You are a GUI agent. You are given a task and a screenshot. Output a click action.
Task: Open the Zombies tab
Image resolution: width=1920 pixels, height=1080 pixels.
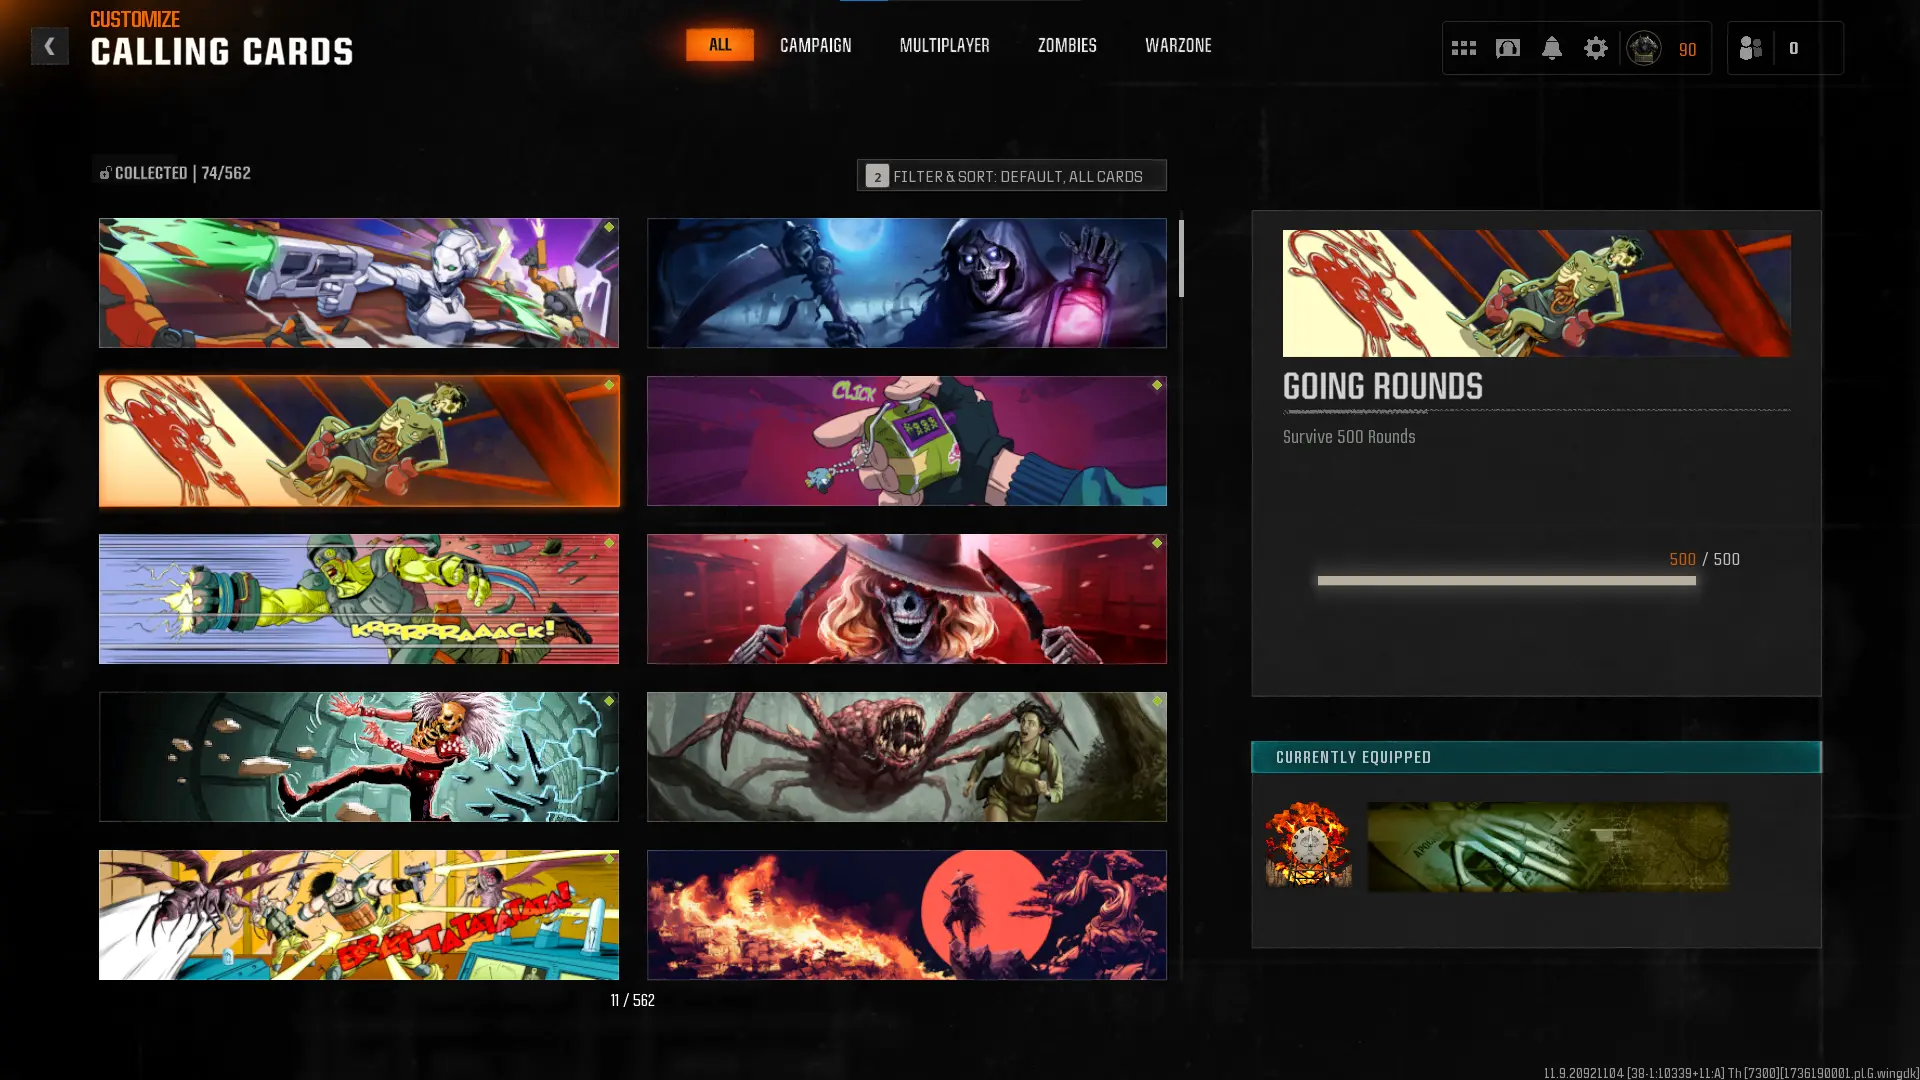[1066, 46]
